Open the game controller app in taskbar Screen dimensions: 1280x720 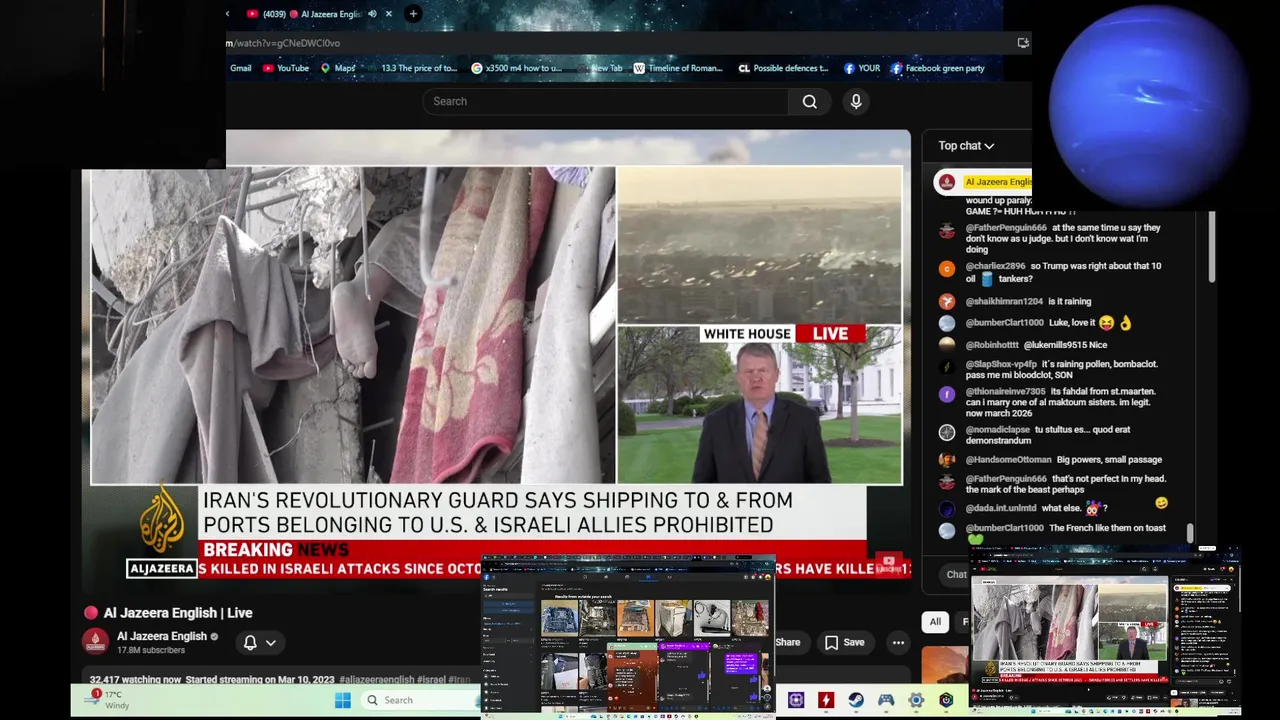pos(886,700)
